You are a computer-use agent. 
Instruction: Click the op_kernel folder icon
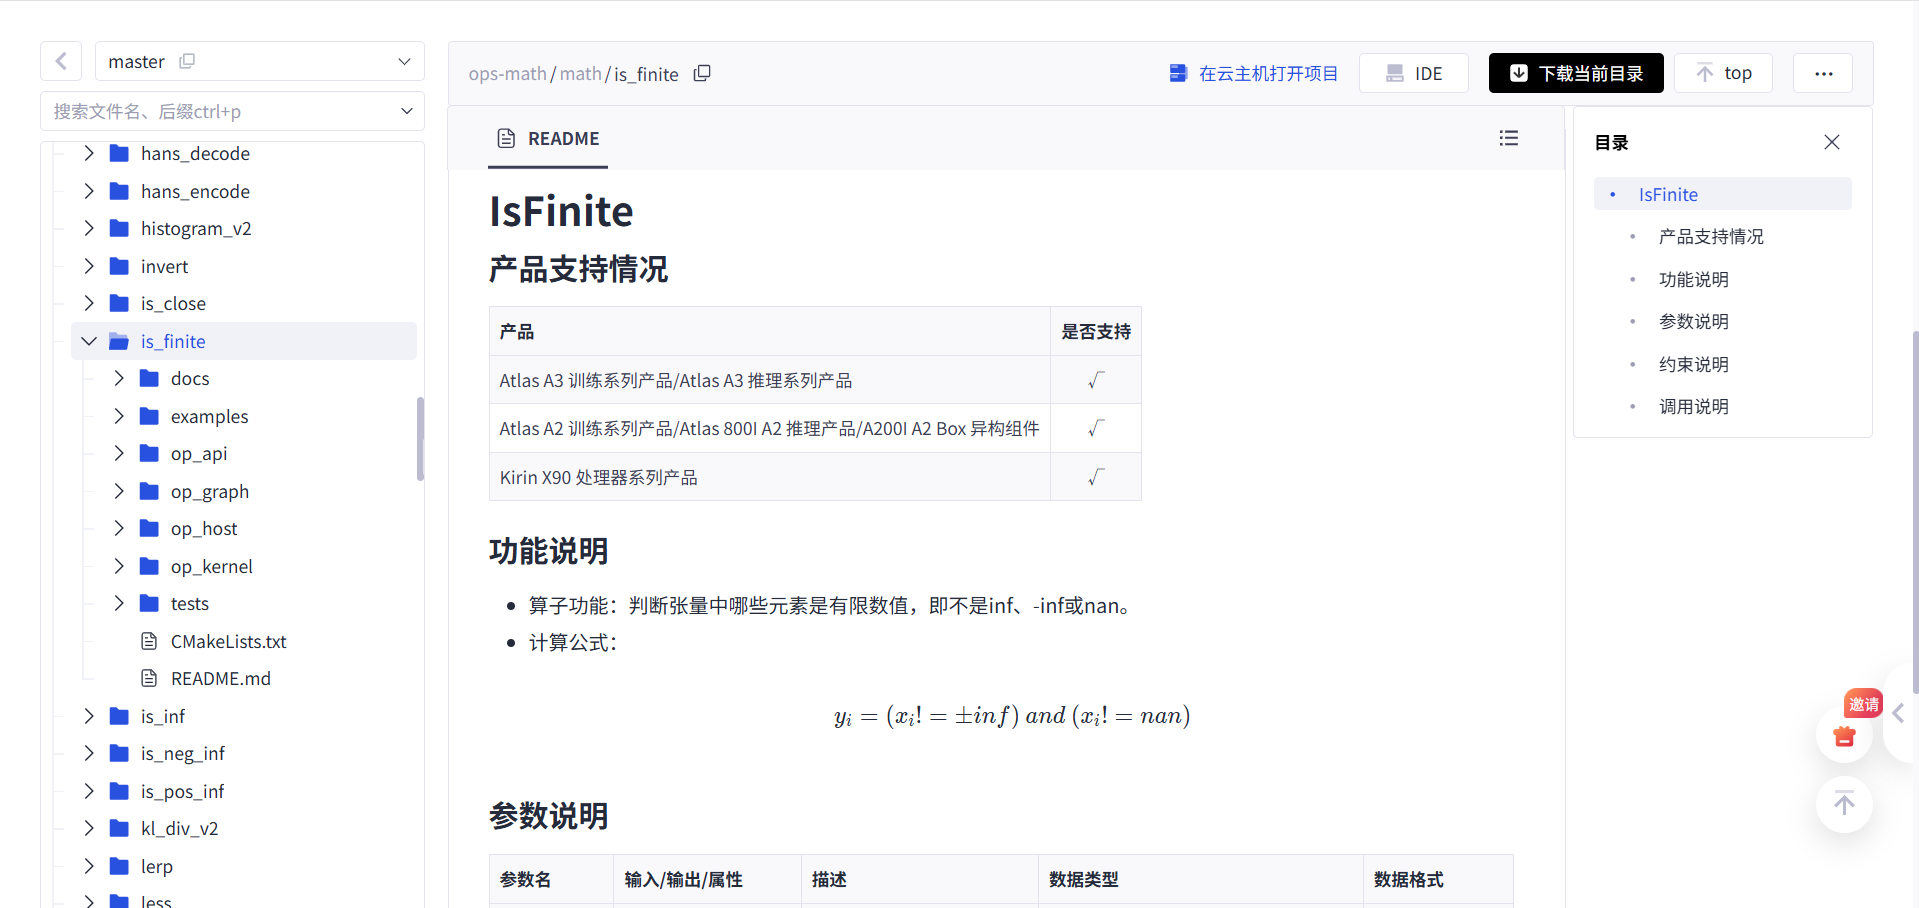pos(149,566)
